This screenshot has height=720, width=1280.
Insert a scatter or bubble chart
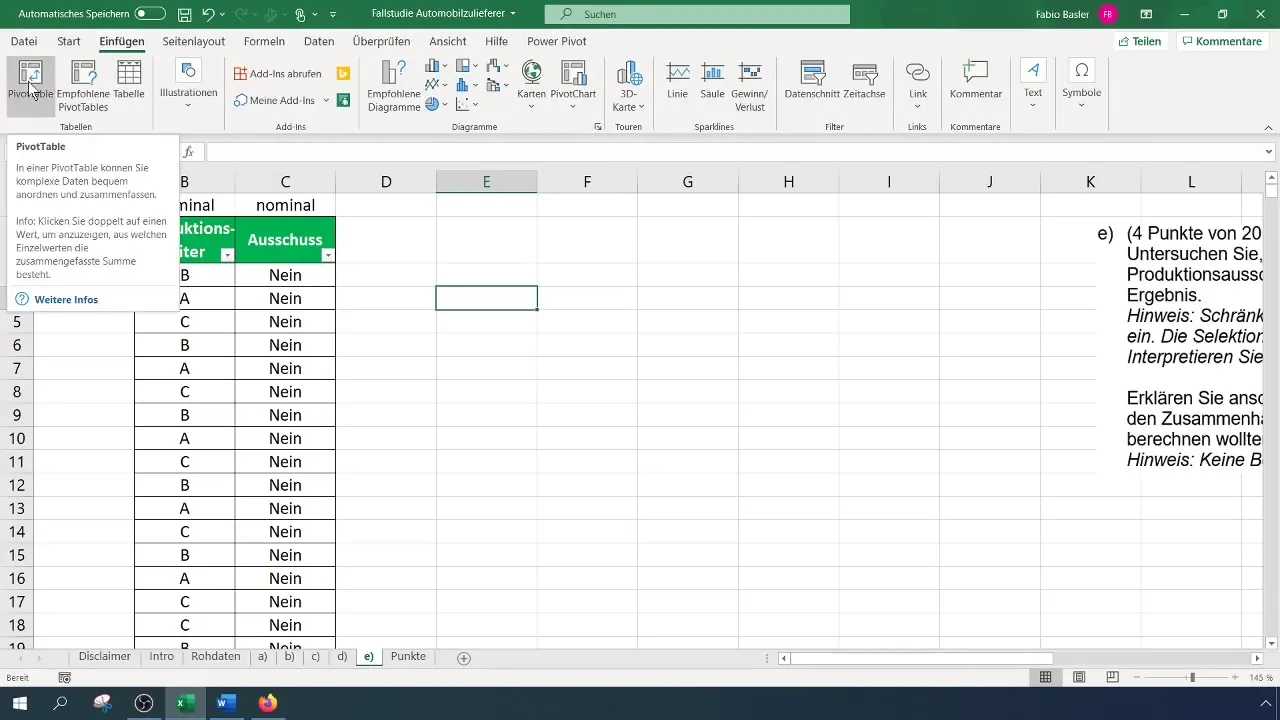[x=467, y=104]
